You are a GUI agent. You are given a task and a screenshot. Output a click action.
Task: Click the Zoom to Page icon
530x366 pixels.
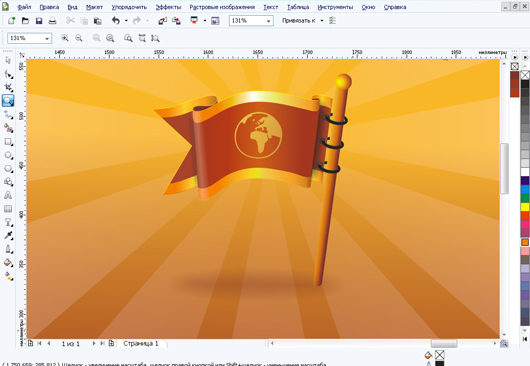click(x=128, y=38)
